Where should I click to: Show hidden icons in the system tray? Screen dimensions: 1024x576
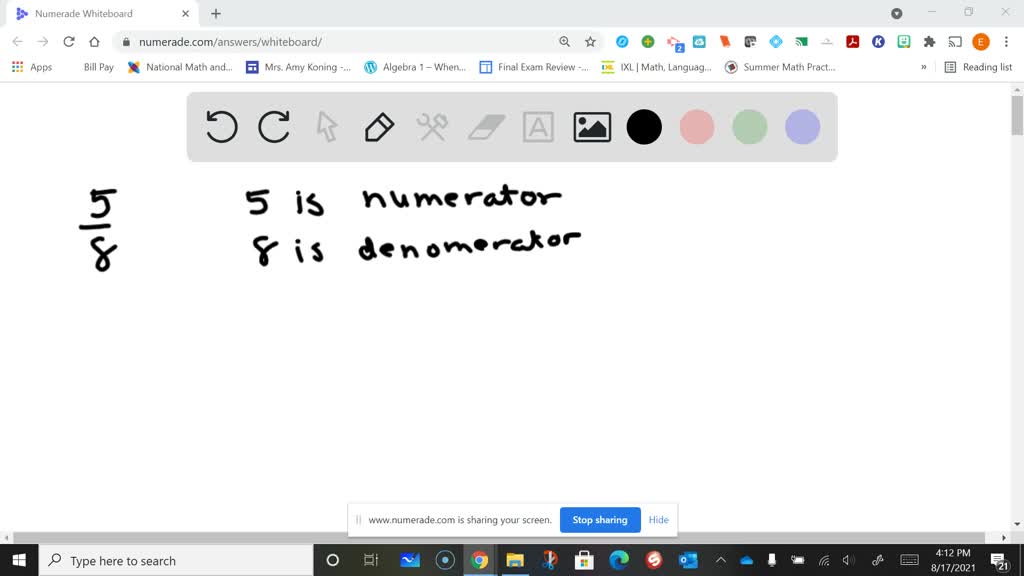pos(719,561)
